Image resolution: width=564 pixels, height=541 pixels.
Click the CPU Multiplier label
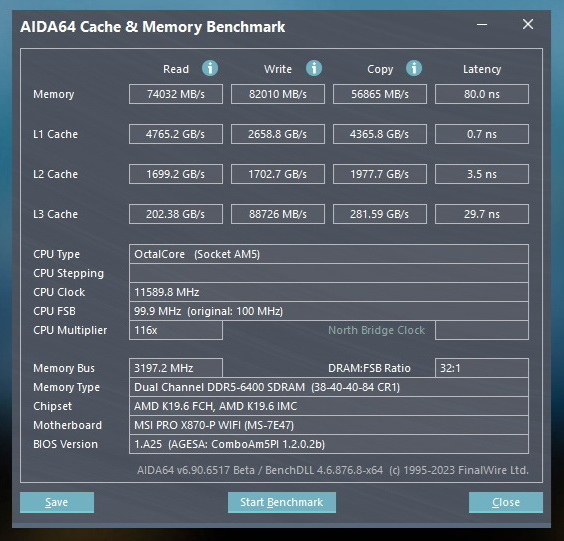pos(70,330)
